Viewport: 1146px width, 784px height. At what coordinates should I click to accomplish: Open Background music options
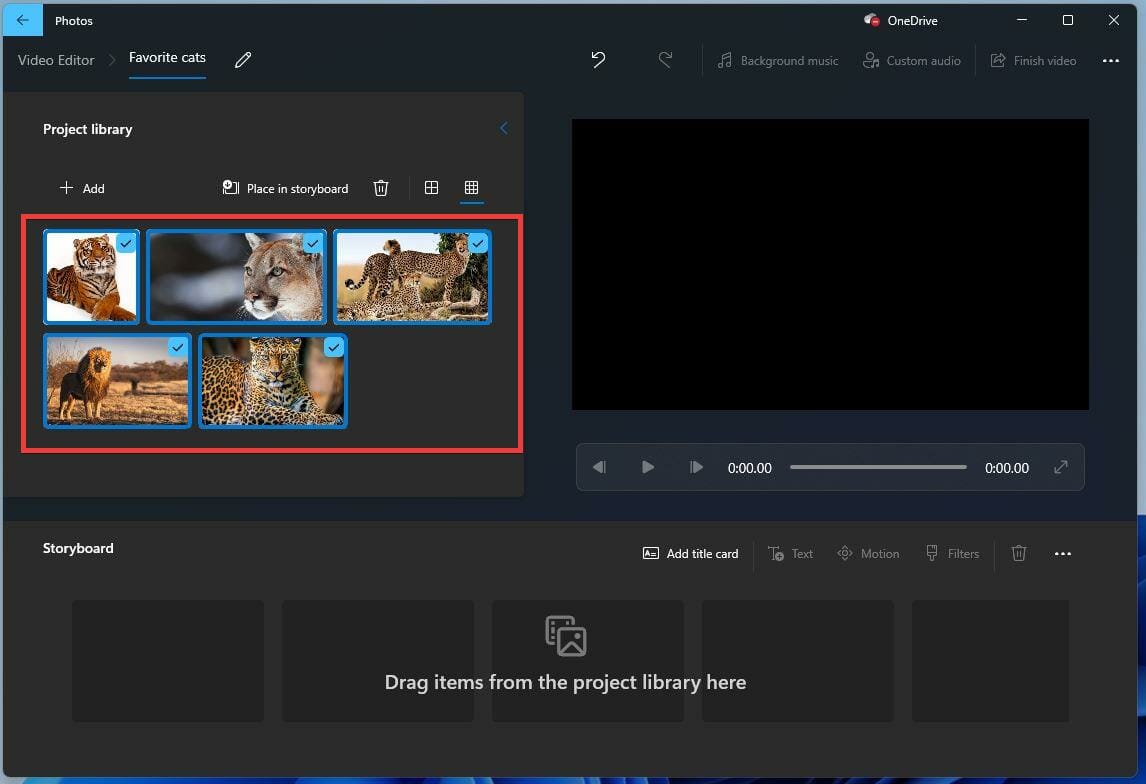[x=777, y=60]
